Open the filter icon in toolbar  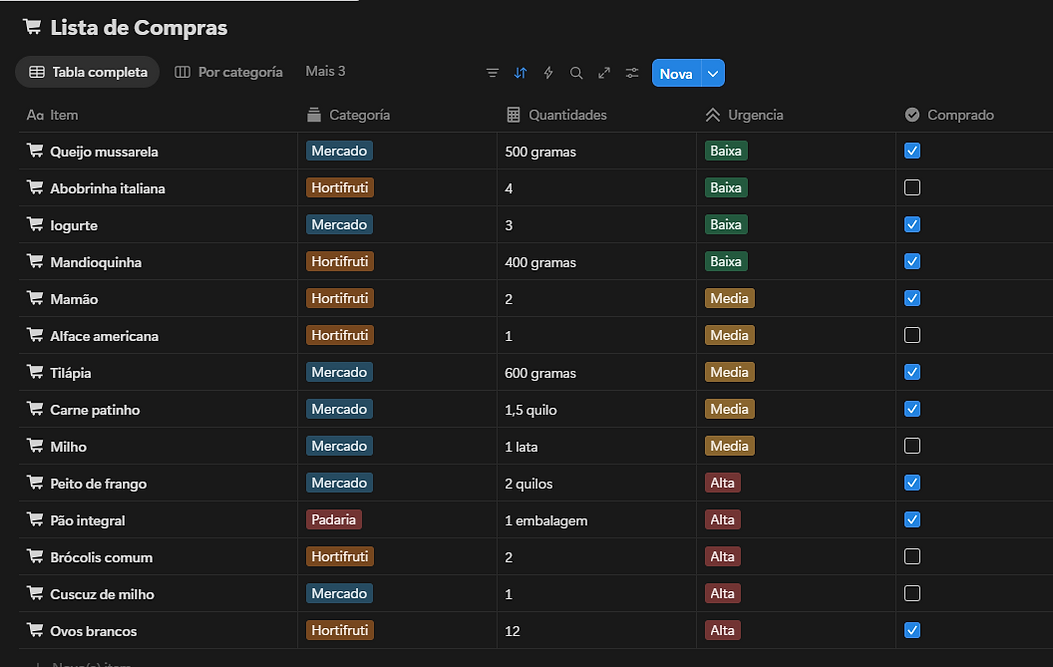[492, 73]
